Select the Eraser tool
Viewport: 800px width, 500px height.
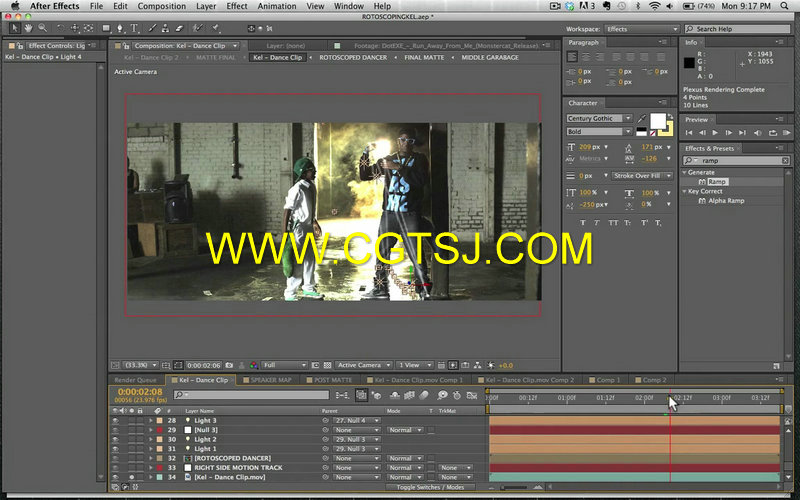(179, 28)
